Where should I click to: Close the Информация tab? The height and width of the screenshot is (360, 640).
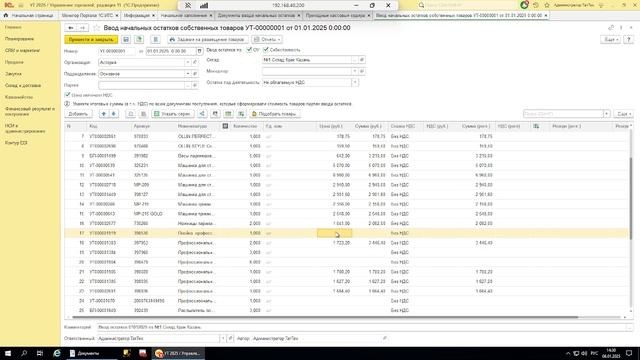[153, 16]
